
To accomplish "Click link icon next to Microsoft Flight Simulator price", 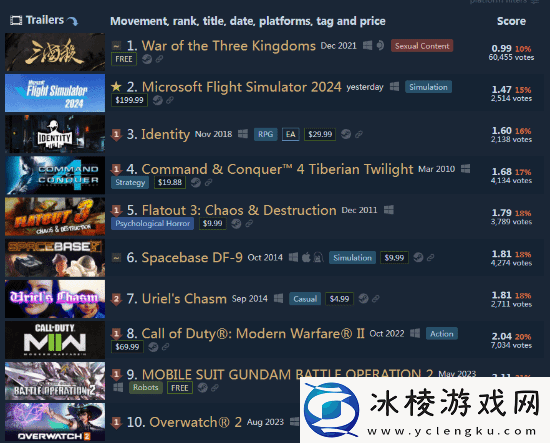I will (170, 100).
